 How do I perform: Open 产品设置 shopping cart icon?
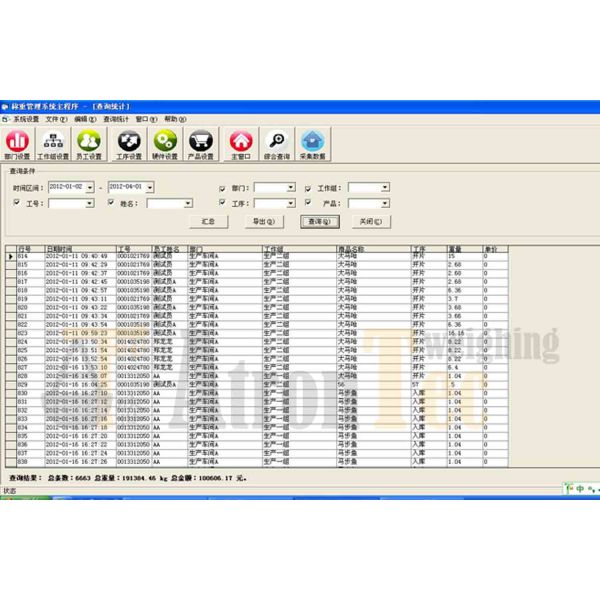[201, 143]
